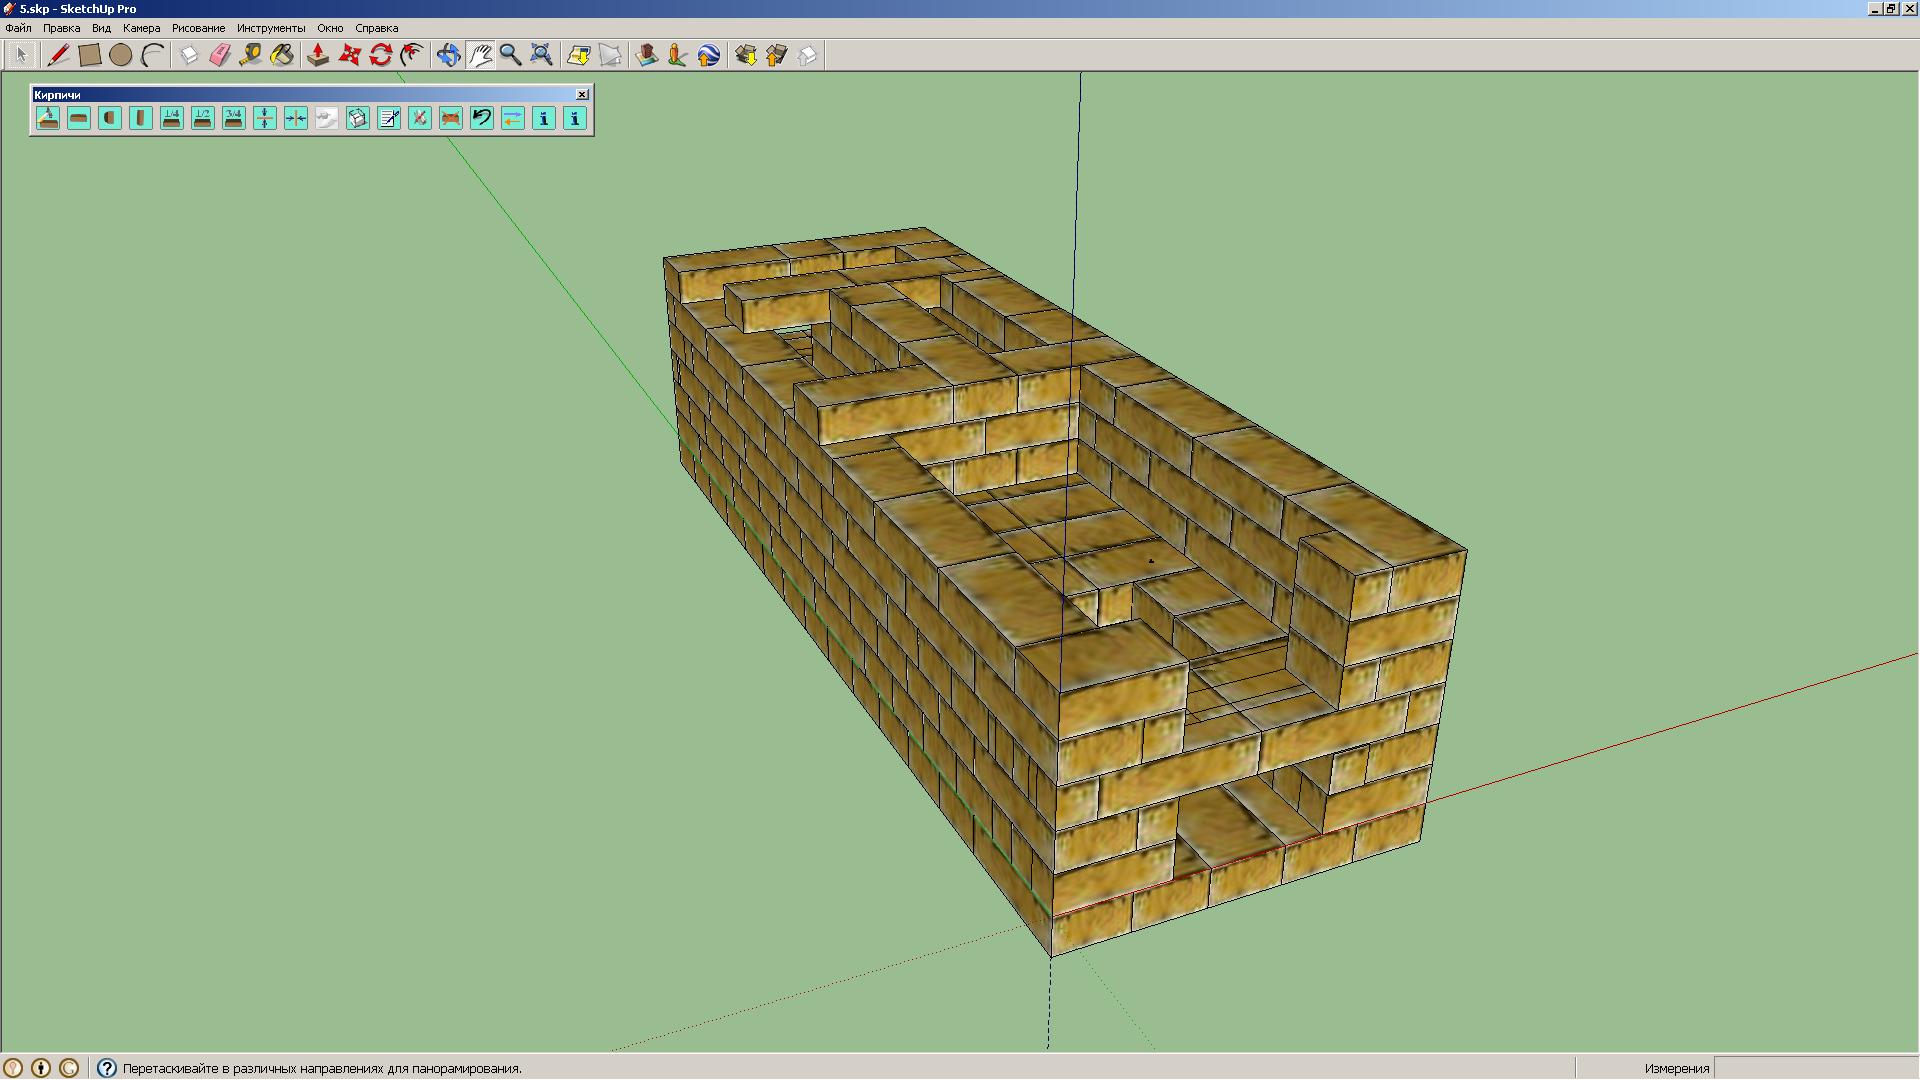
Task: Switch to the Orbit camera tool
Action: click(448, 55)
